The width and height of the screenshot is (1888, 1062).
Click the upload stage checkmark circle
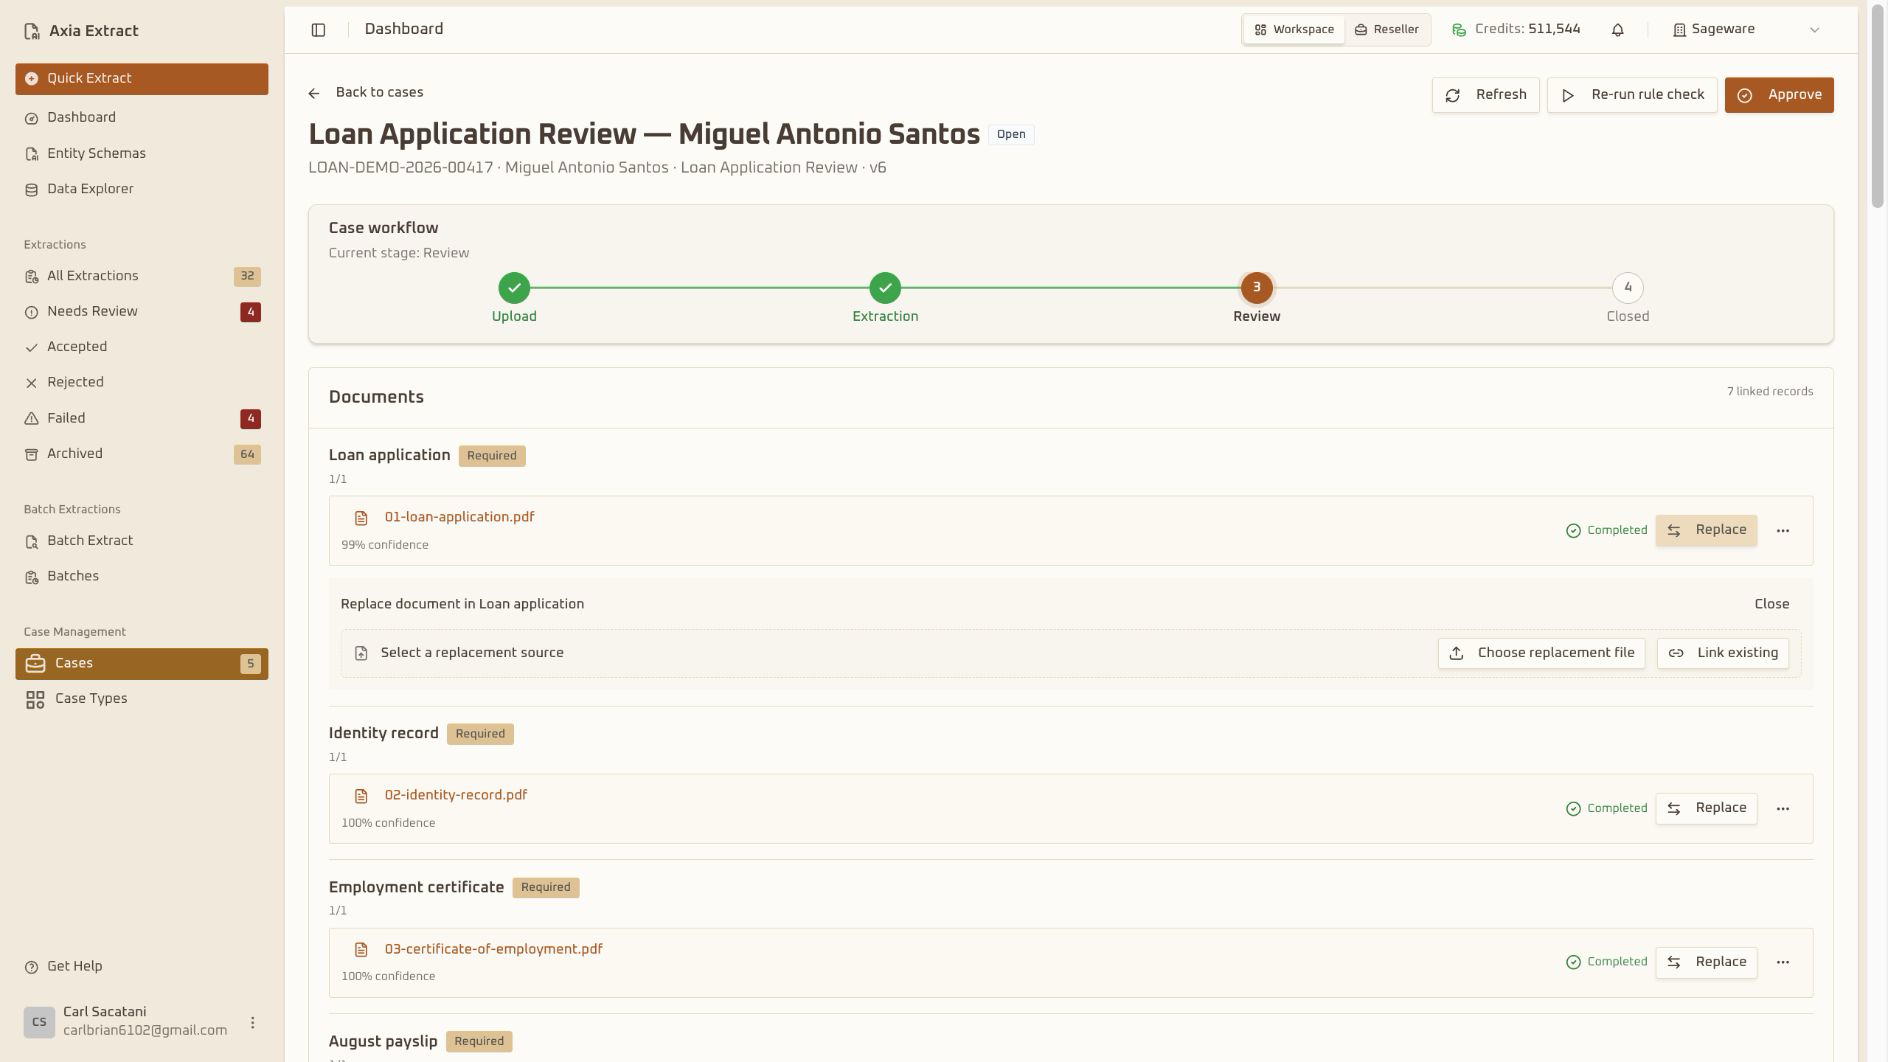pos(514,288)
